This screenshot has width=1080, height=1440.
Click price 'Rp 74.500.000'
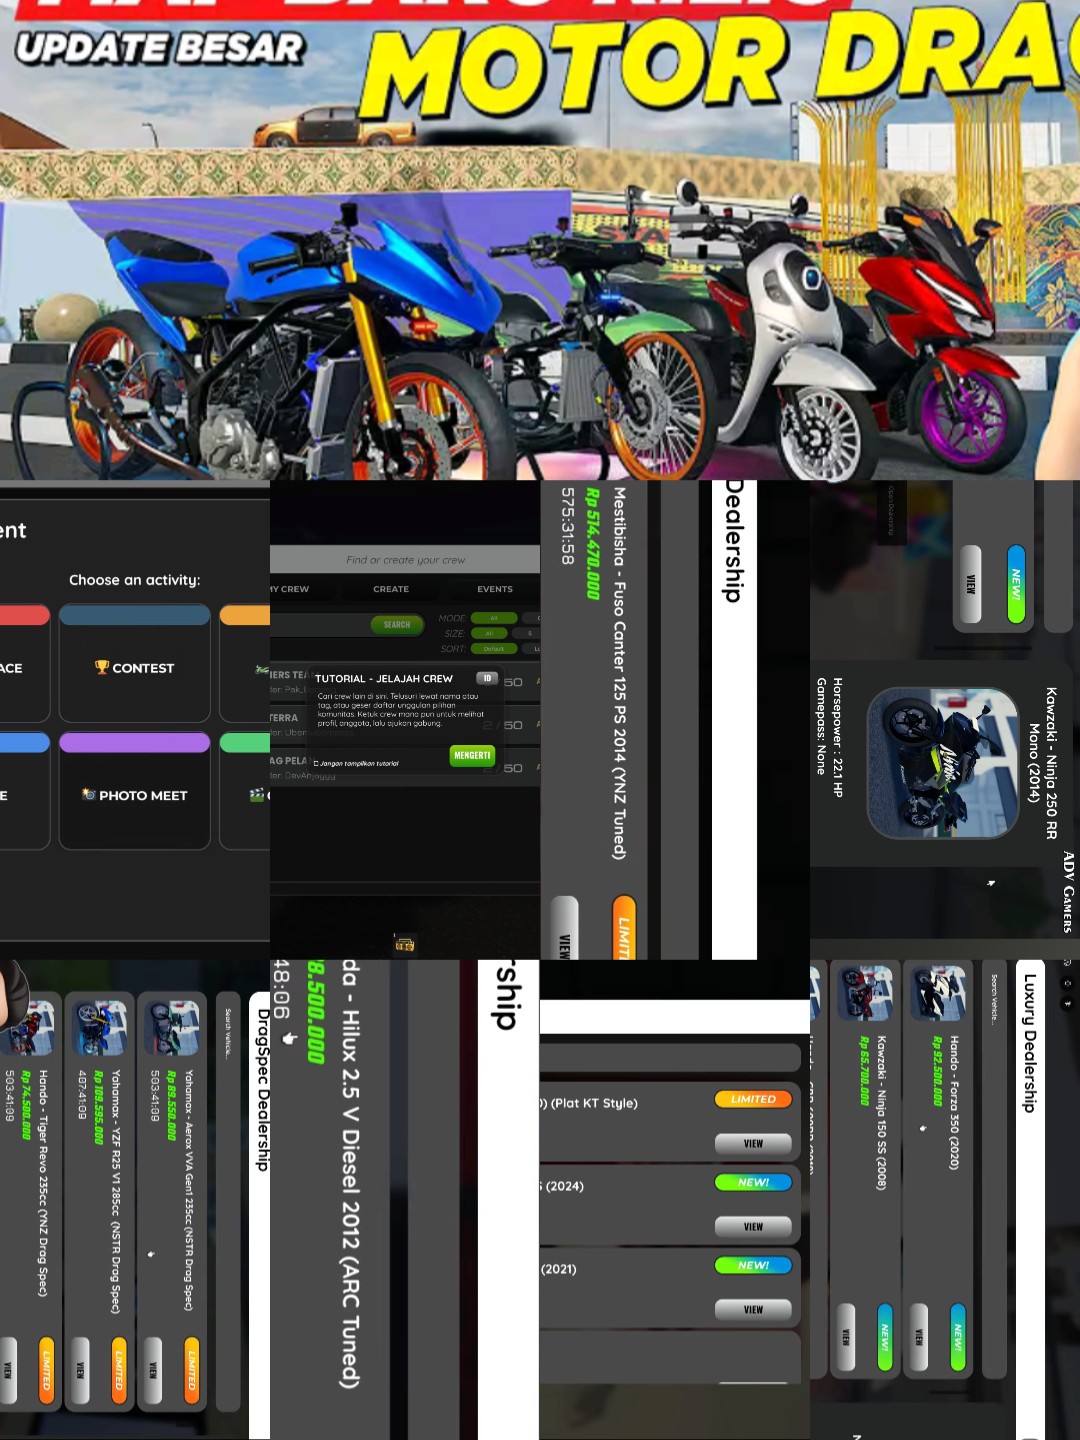click(26, 1105)
